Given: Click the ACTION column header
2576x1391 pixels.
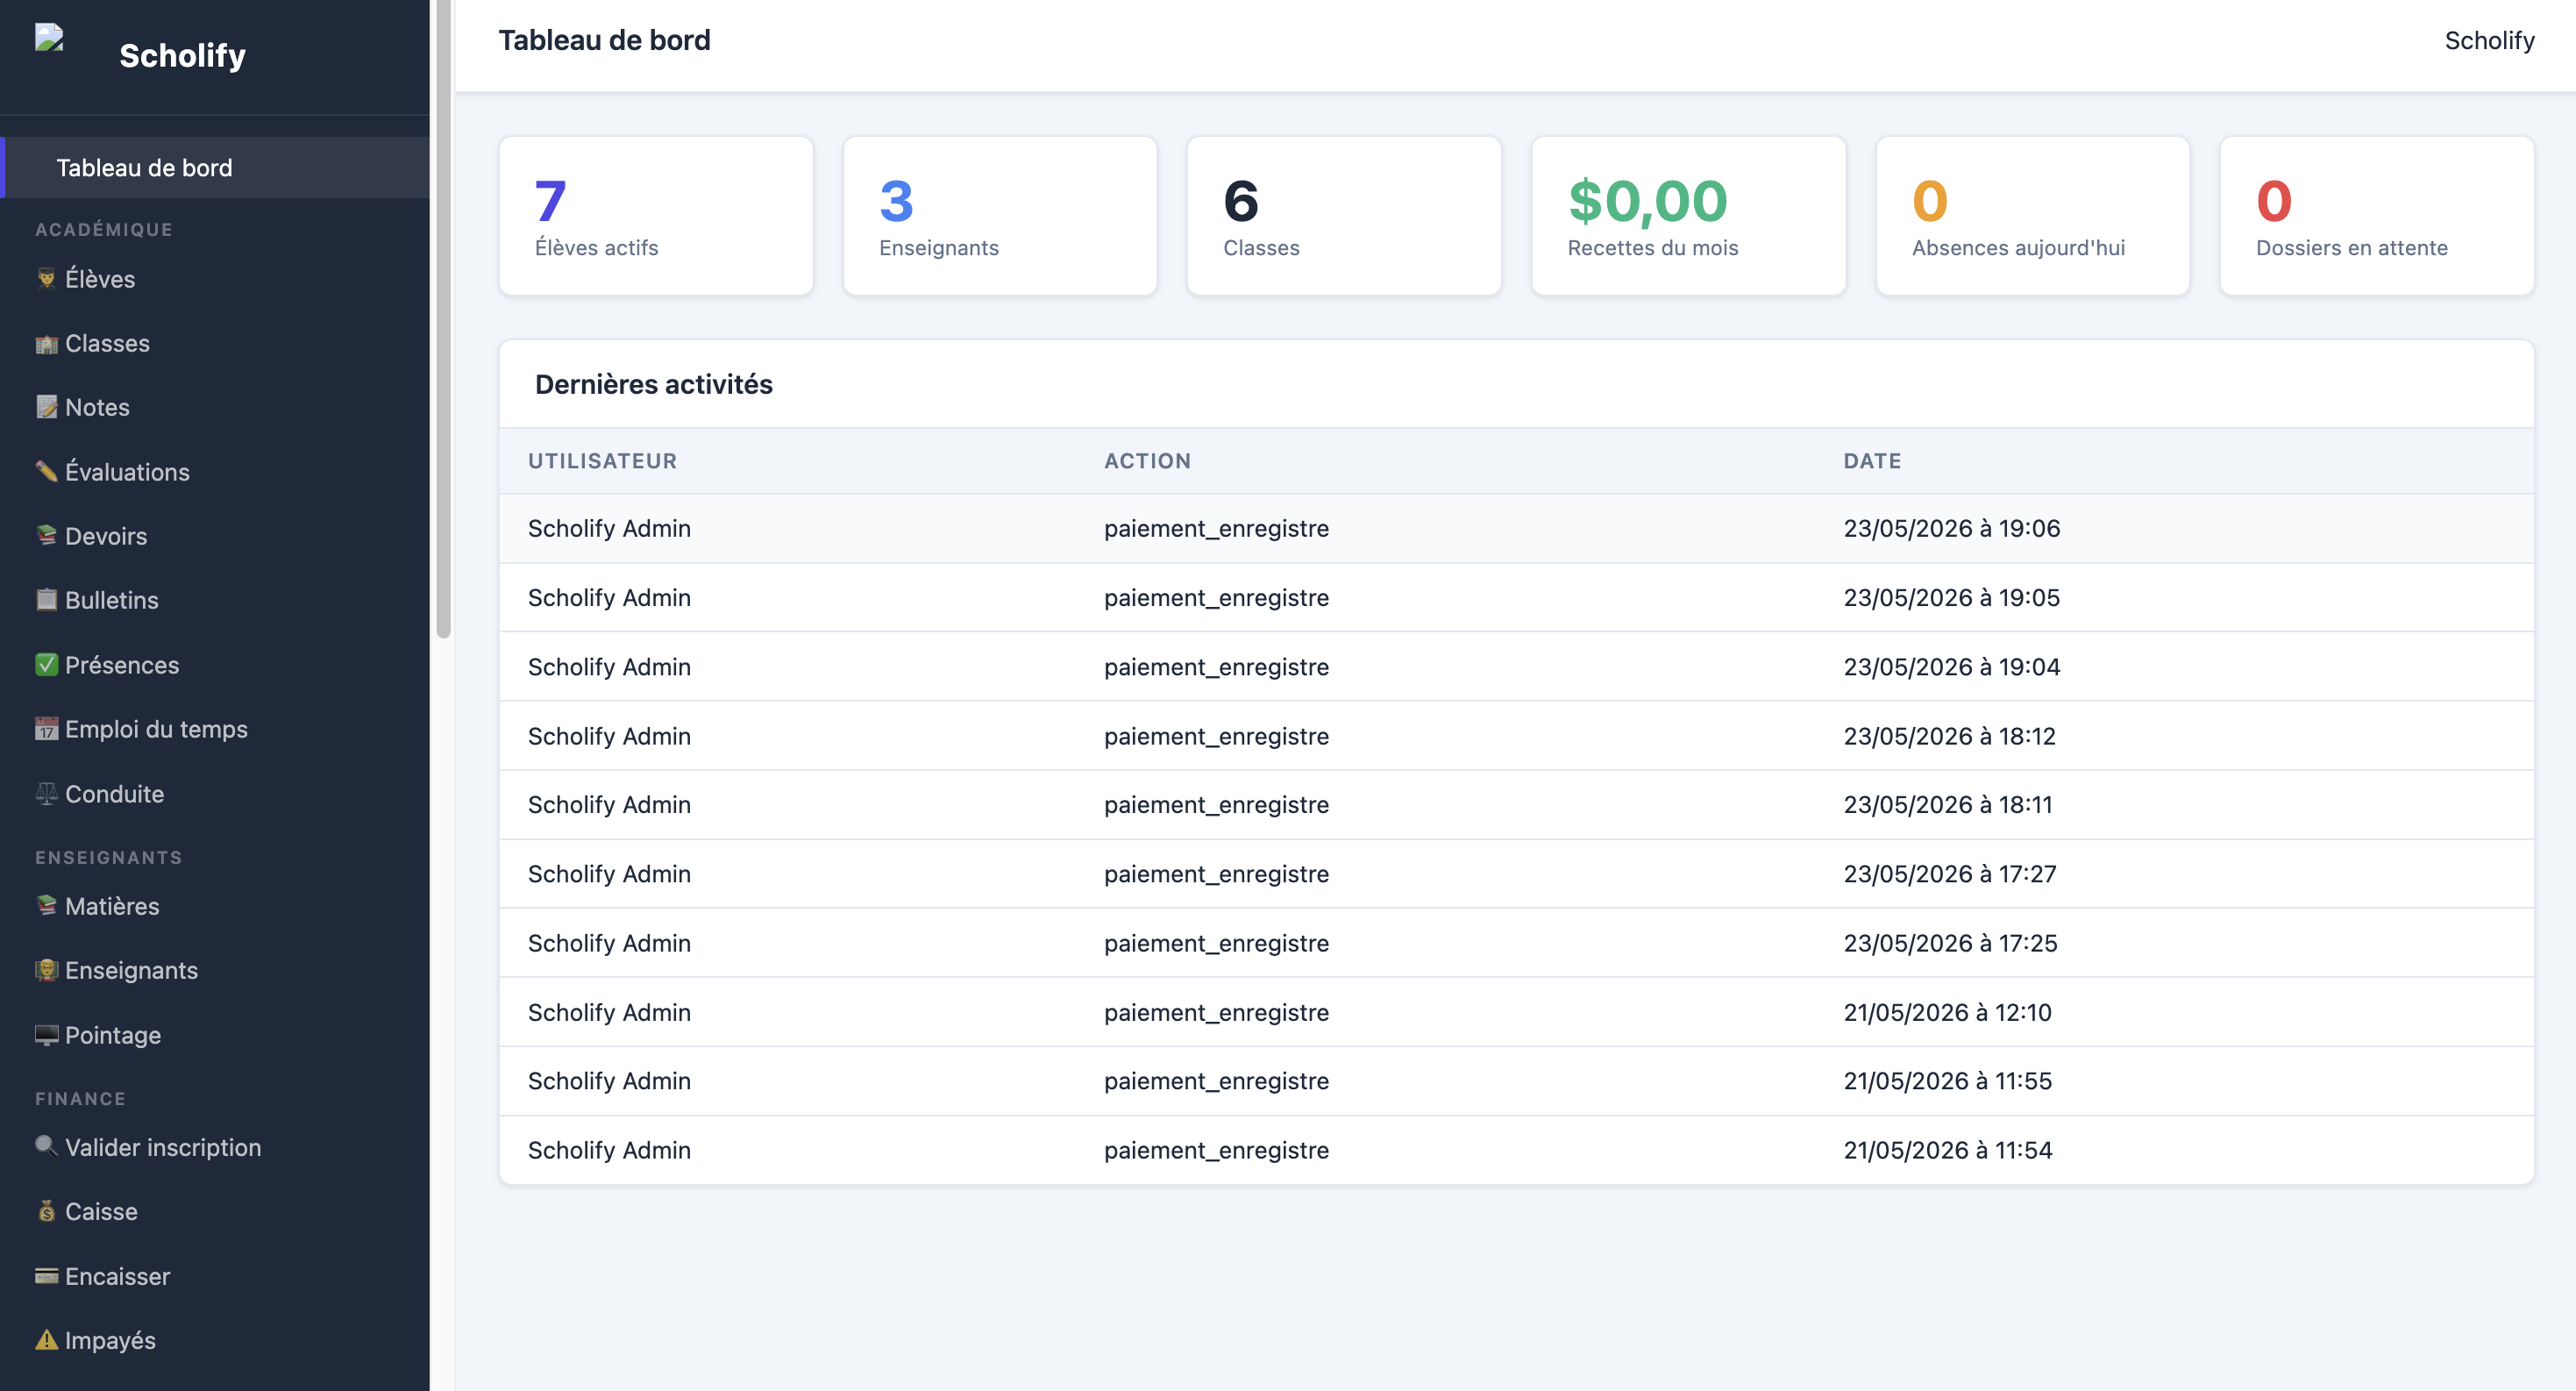Looking at the screenshot, I should coord(1147,461).
